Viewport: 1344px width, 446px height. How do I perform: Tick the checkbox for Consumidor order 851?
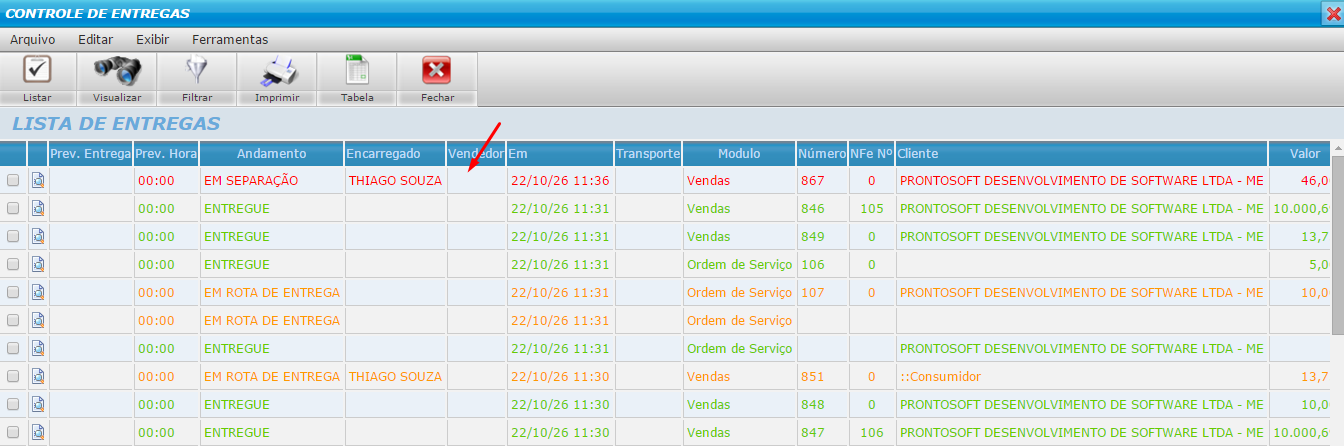click(x=13, y=377)
